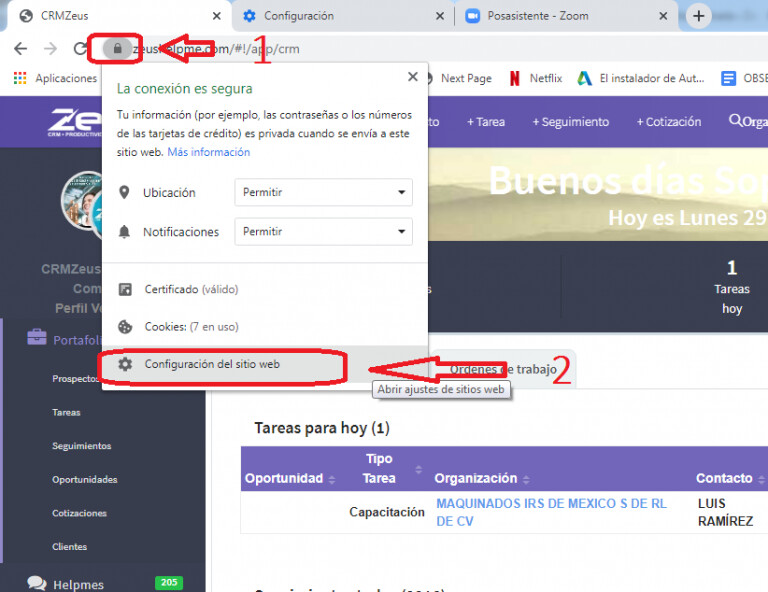
Task: Click the cookie icon
Action: (x=125, y=327)
